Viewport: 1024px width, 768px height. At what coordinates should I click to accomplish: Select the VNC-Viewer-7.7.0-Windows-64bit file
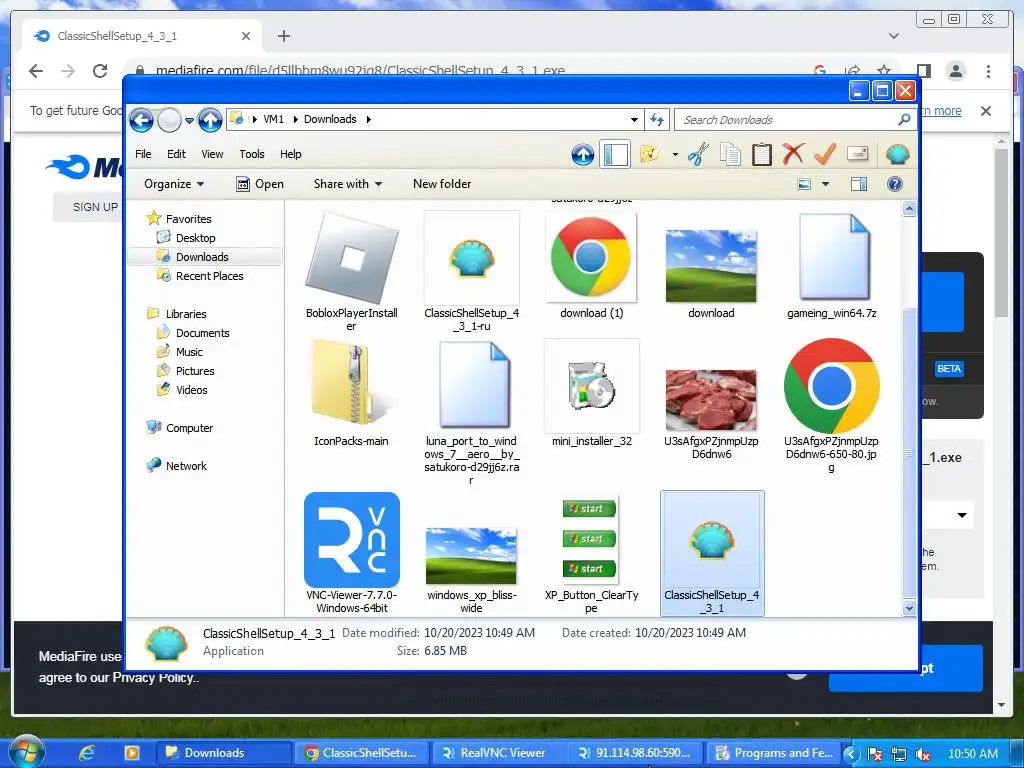351,552
